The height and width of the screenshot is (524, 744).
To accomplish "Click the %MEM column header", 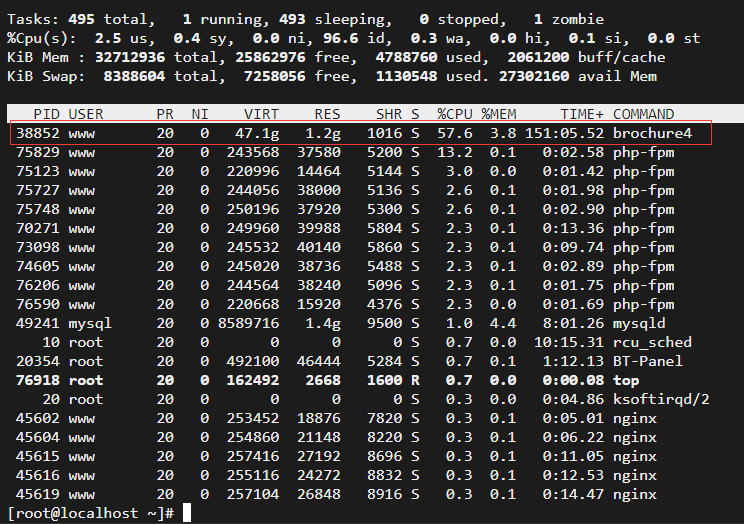I will 499,114.
